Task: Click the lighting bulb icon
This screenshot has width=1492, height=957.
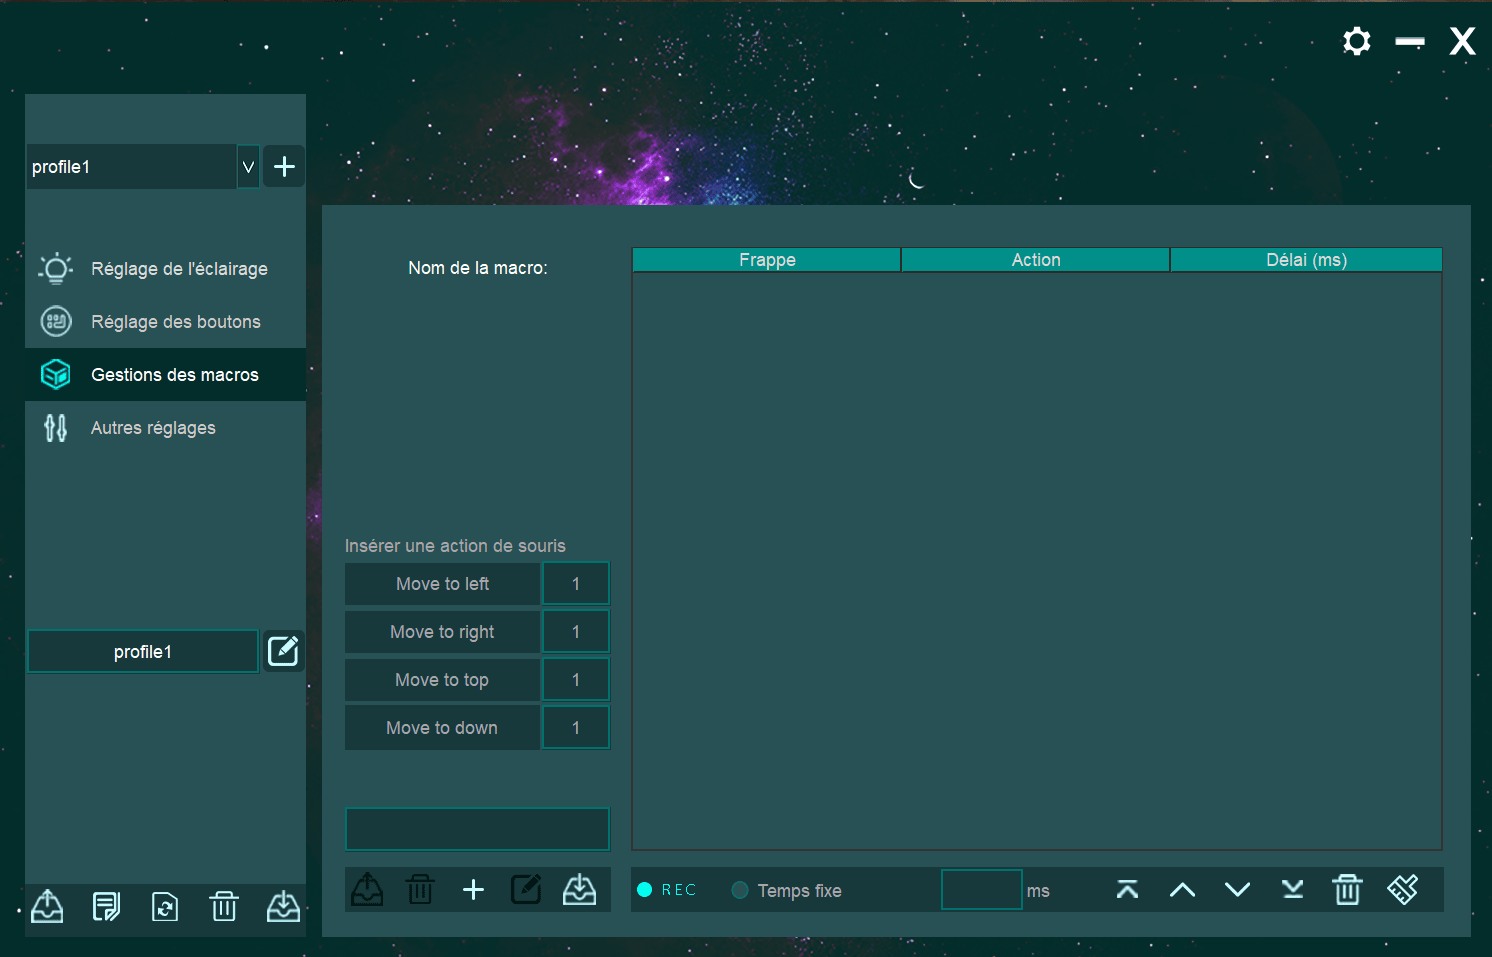Action: [x=56, y=268]
